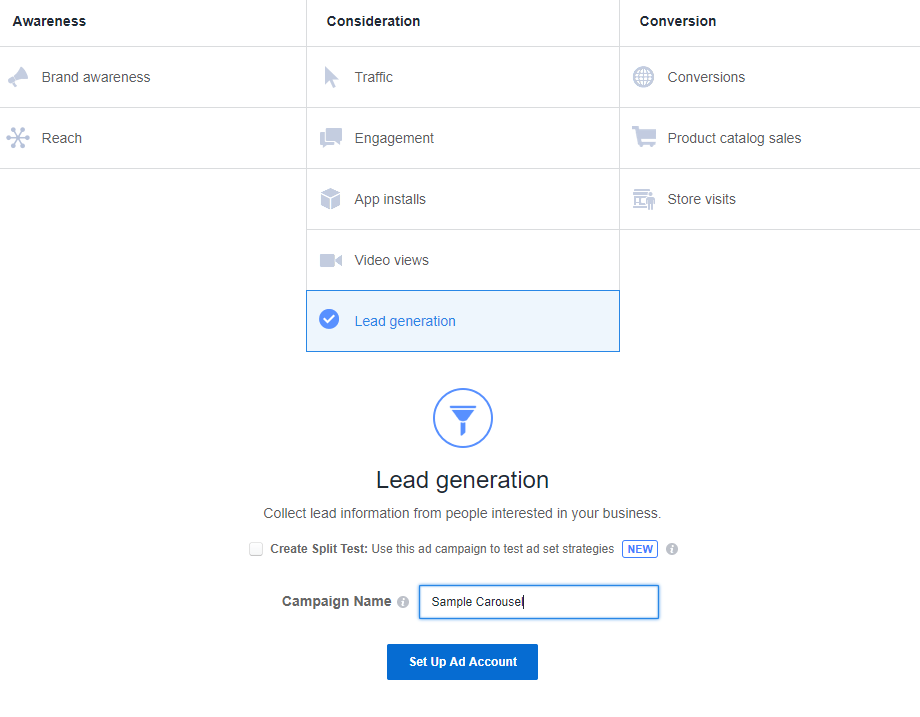The width and height of the screenshot is (920, 717).
Task: Toggle the Lead generation selected checkmark
Action: pos(329,320)
